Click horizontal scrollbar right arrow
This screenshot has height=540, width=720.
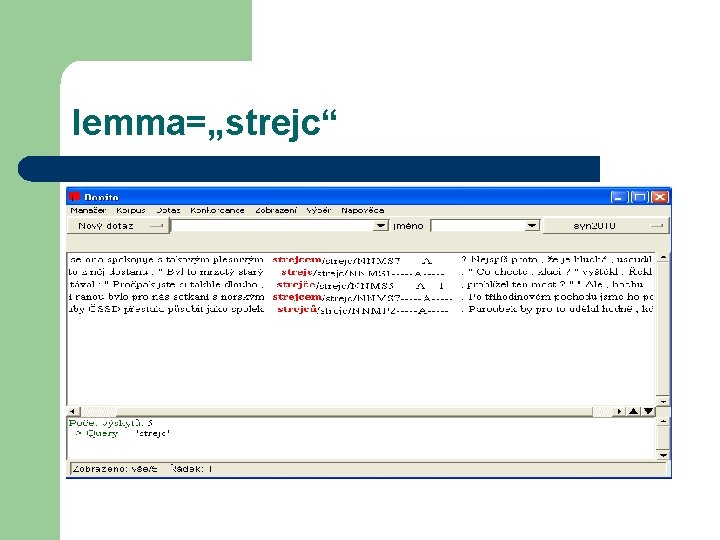point(619,411)
